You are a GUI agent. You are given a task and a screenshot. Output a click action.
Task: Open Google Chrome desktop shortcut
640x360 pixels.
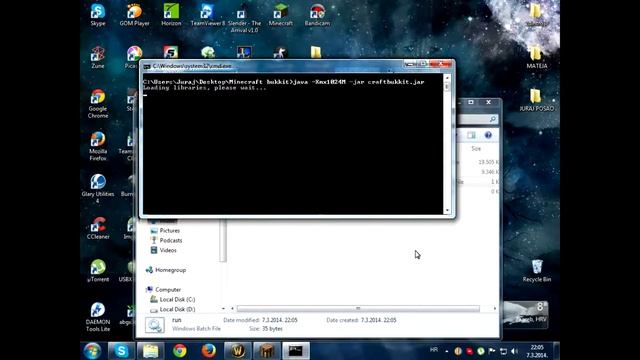pos(98,104)
